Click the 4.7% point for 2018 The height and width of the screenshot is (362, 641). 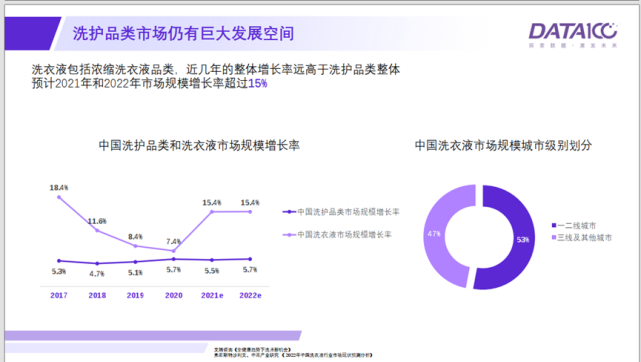tap(97, 264)
